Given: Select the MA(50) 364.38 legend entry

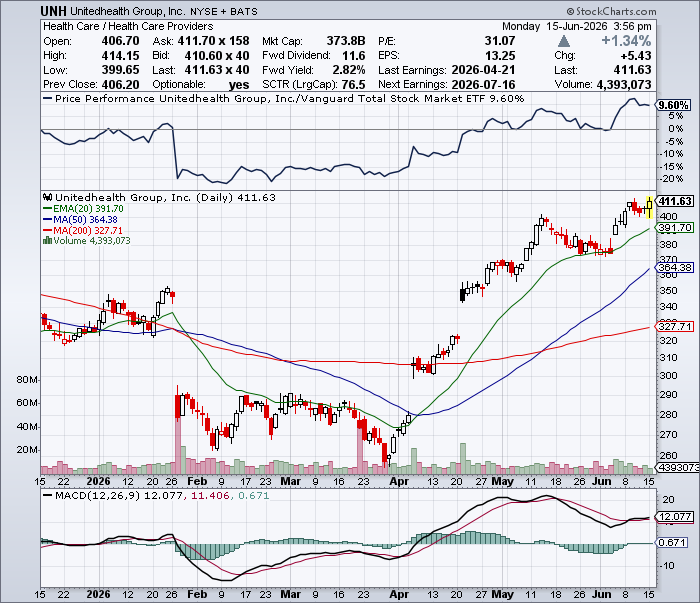Looking at the screenshot, I should (x=80, y=220).
